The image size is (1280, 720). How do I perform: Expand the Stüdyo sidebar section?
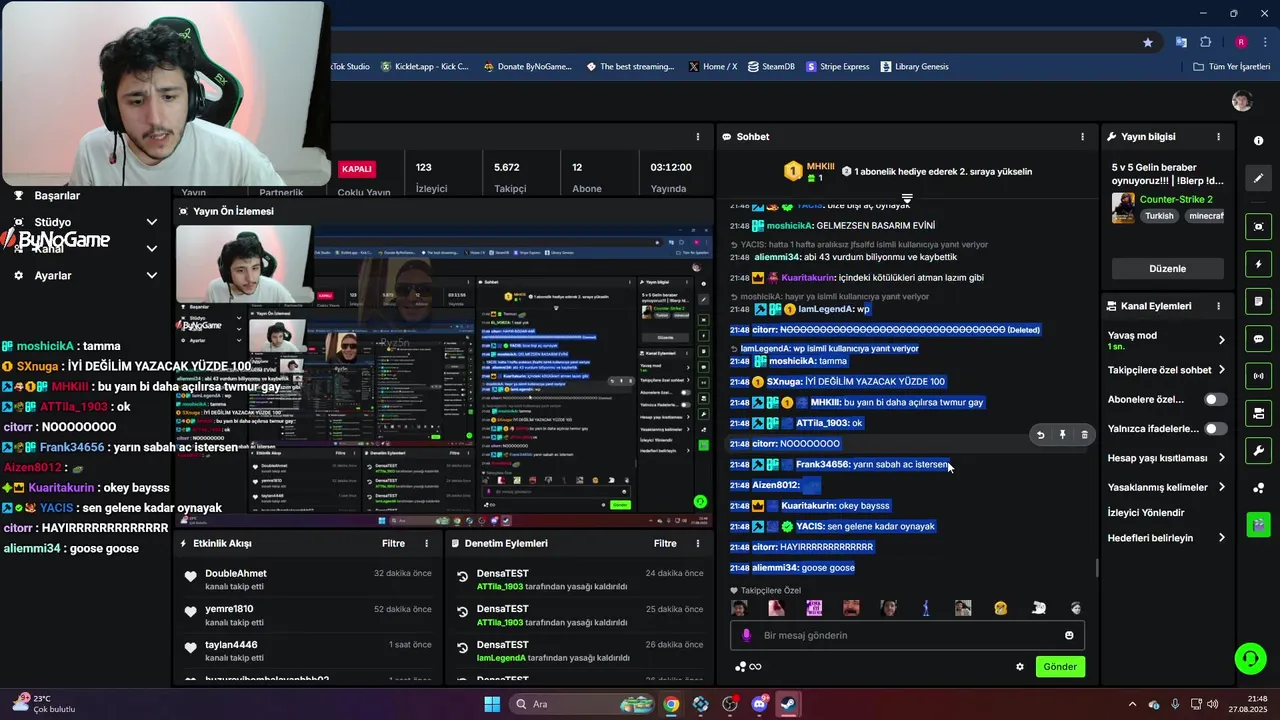point(152,222)
